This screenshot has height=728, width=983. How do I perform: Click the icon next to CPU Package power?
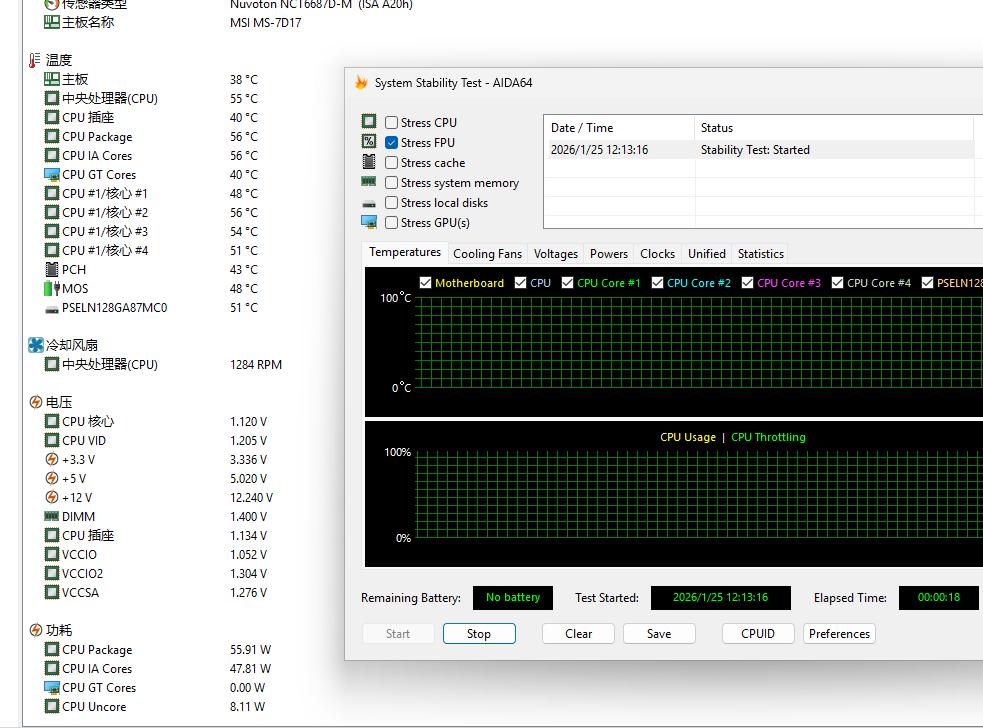(x=52, y=649)
